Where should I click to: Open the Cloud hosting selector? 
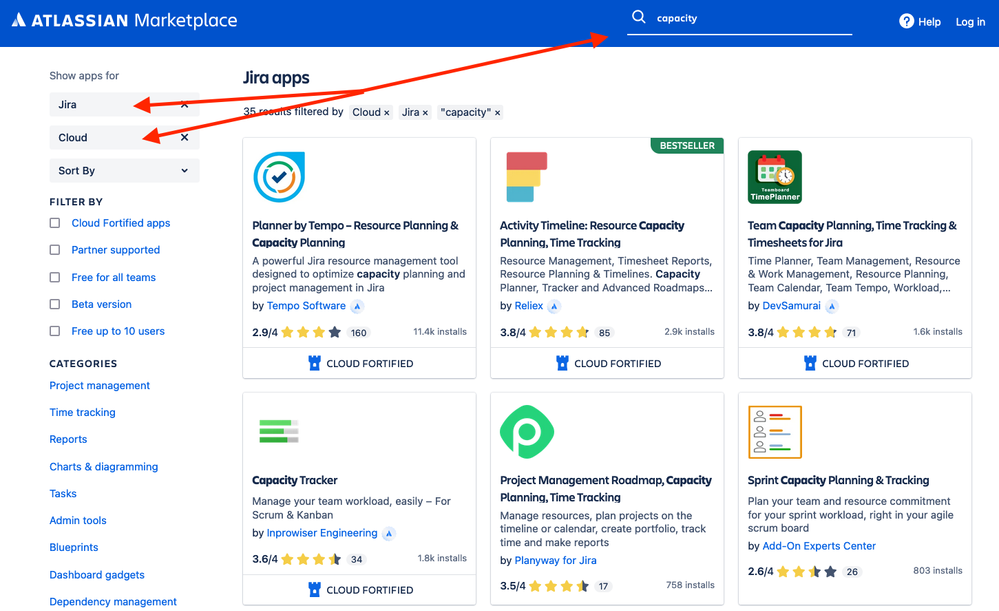coord(124,138)
